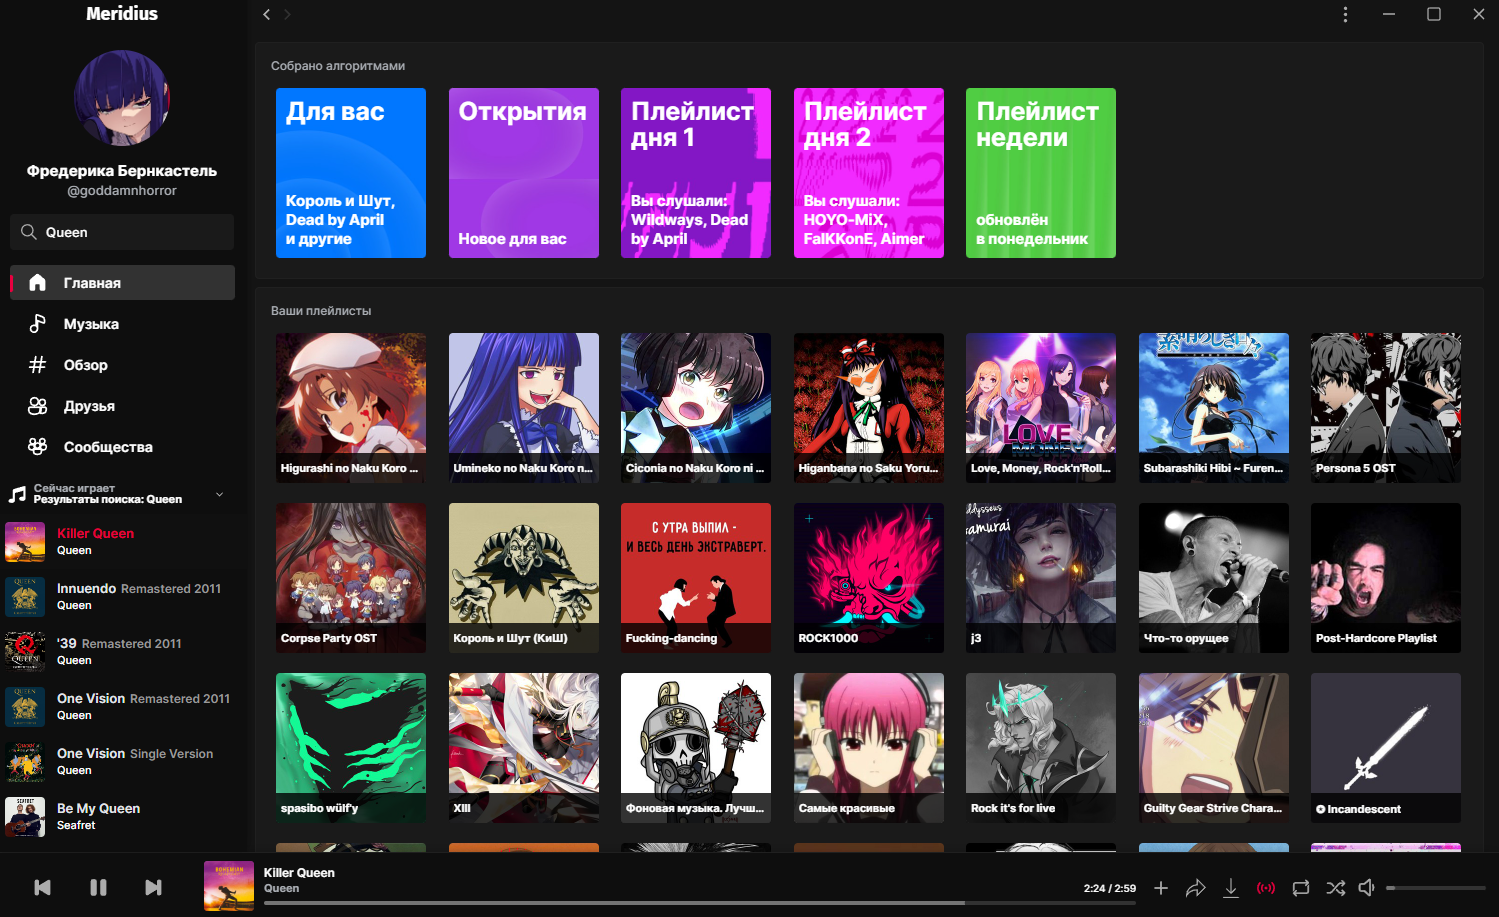Play Killer Queen in the queue
The width and height of the screenshot is (1499, 917).
tap(122, 541)
